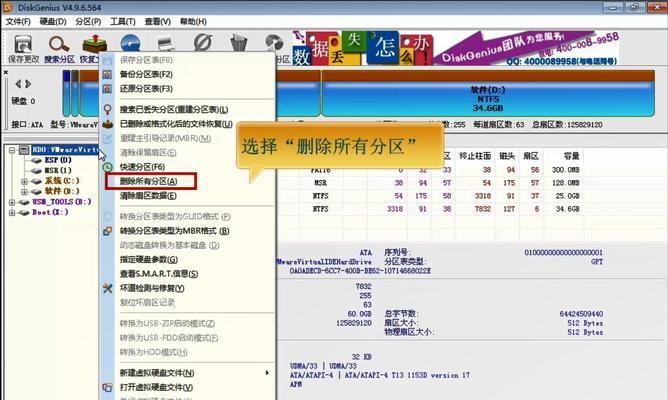Click the trash can delete partition toolbar icon
The height and width of the screenshot is (400, 668).
coord(239,43)
